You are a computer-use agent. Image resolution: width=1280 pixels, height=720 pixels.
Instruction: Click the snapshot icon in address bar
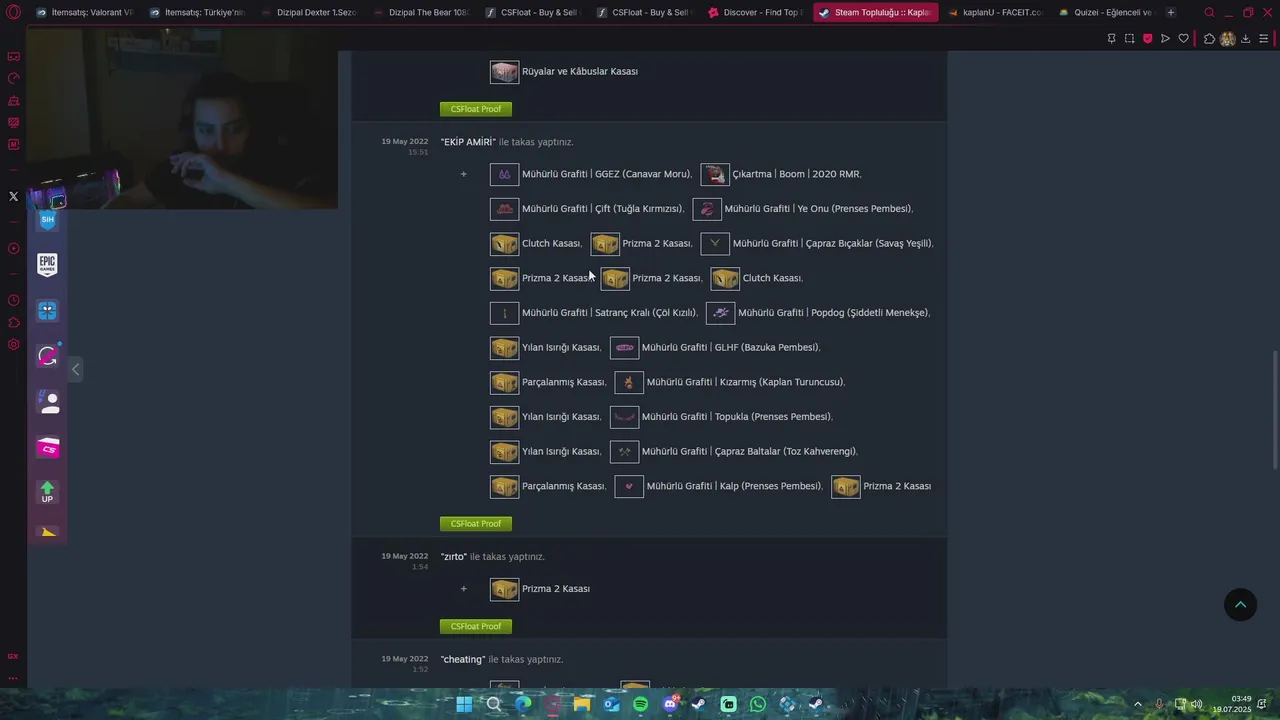(x=1129, y=38)
